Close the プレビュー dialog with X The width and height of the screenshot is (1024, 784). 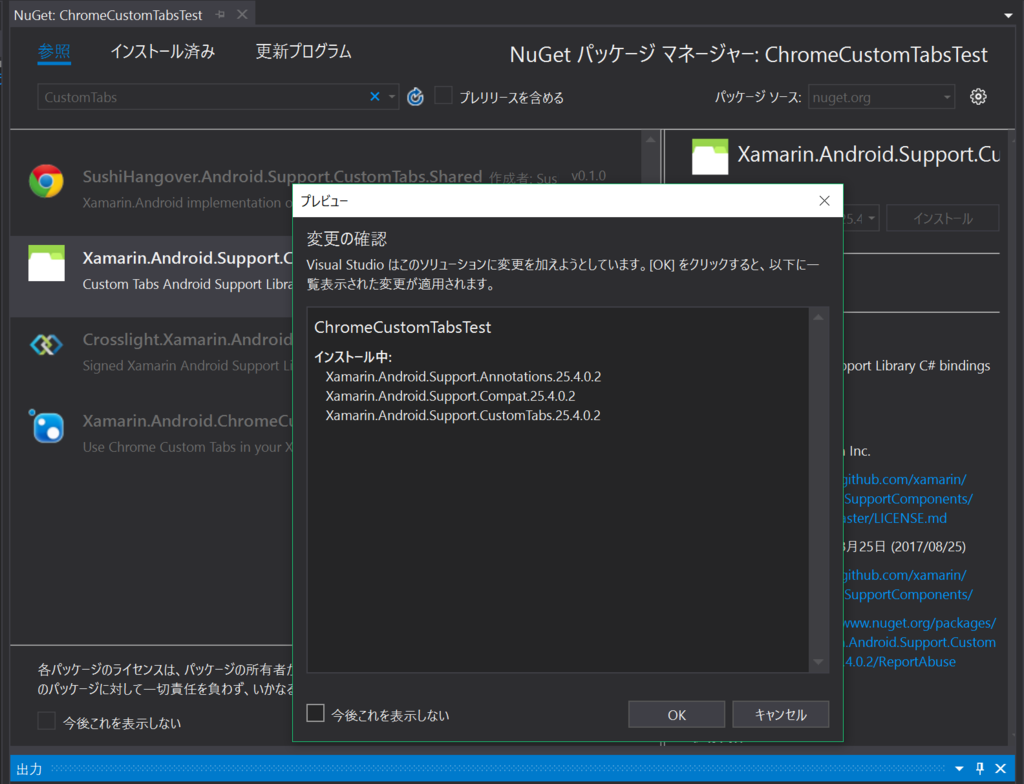pyautogui.click(x=824, y=201)
